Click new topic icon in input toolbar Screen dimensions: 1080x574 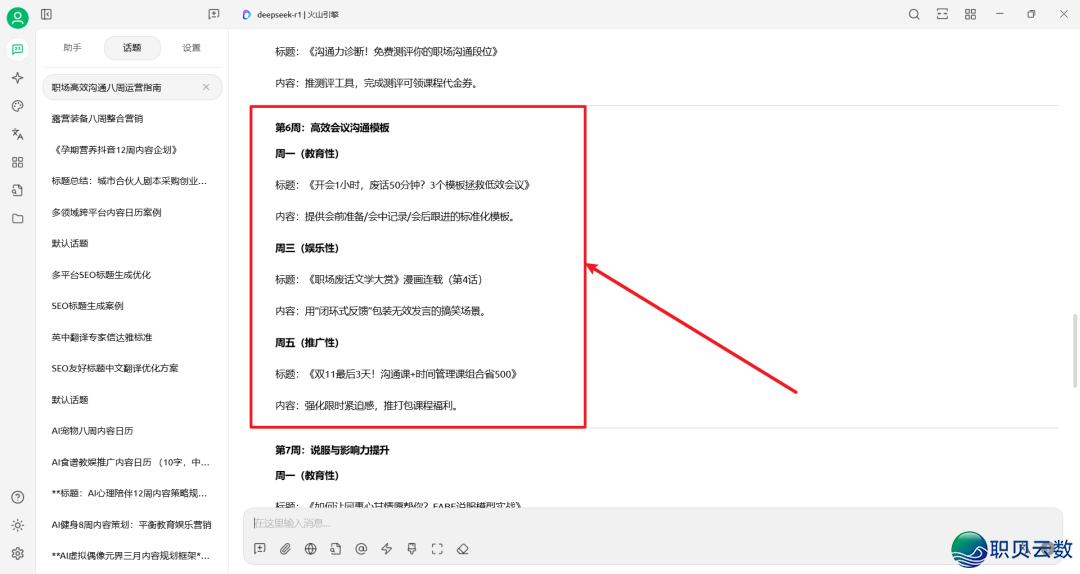coord(260,549)
